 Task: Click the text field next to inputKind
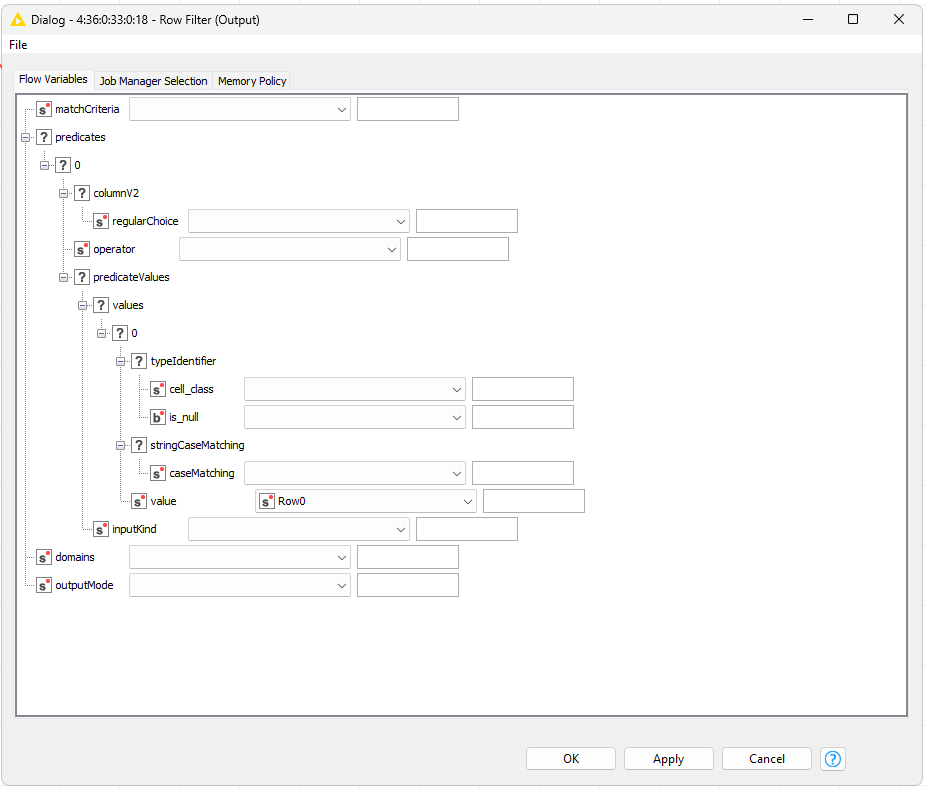pos(466,529)
